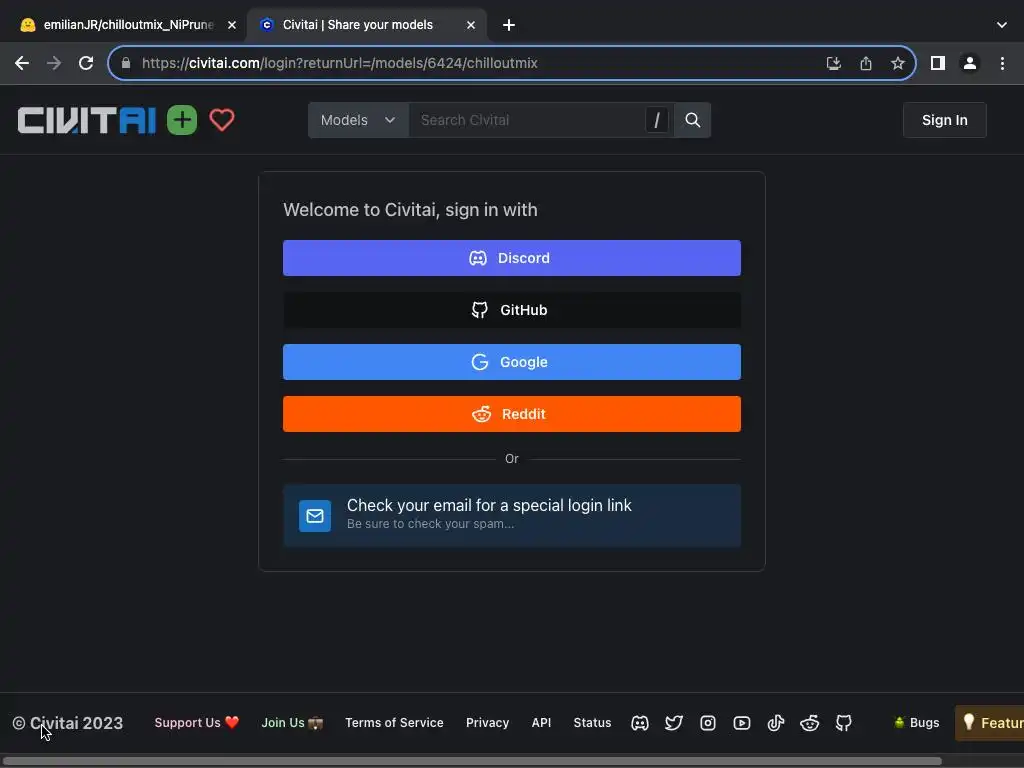Image resolution: width=1024 pixels, height=768 pixels.
Task: Open the Bugs link
Action: (x=917, y=723)
